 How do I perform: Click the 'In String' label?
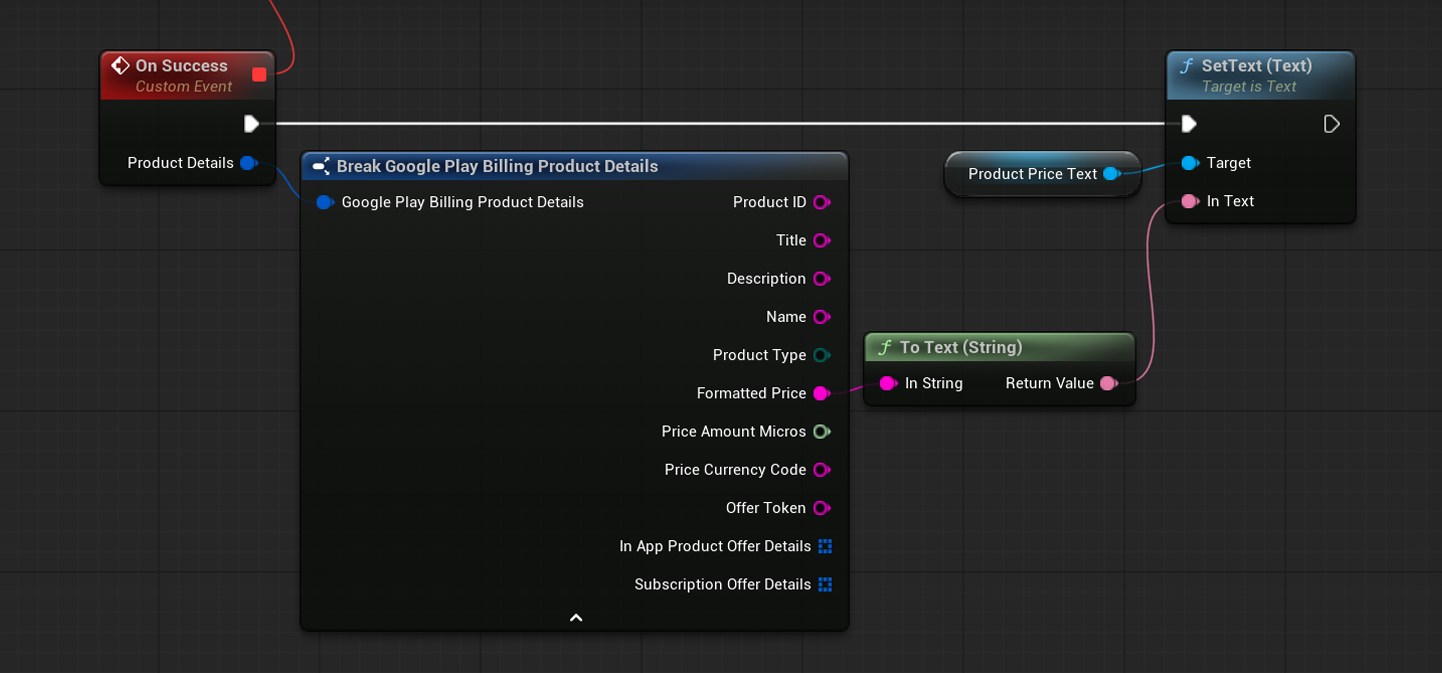tap(934, 383)
